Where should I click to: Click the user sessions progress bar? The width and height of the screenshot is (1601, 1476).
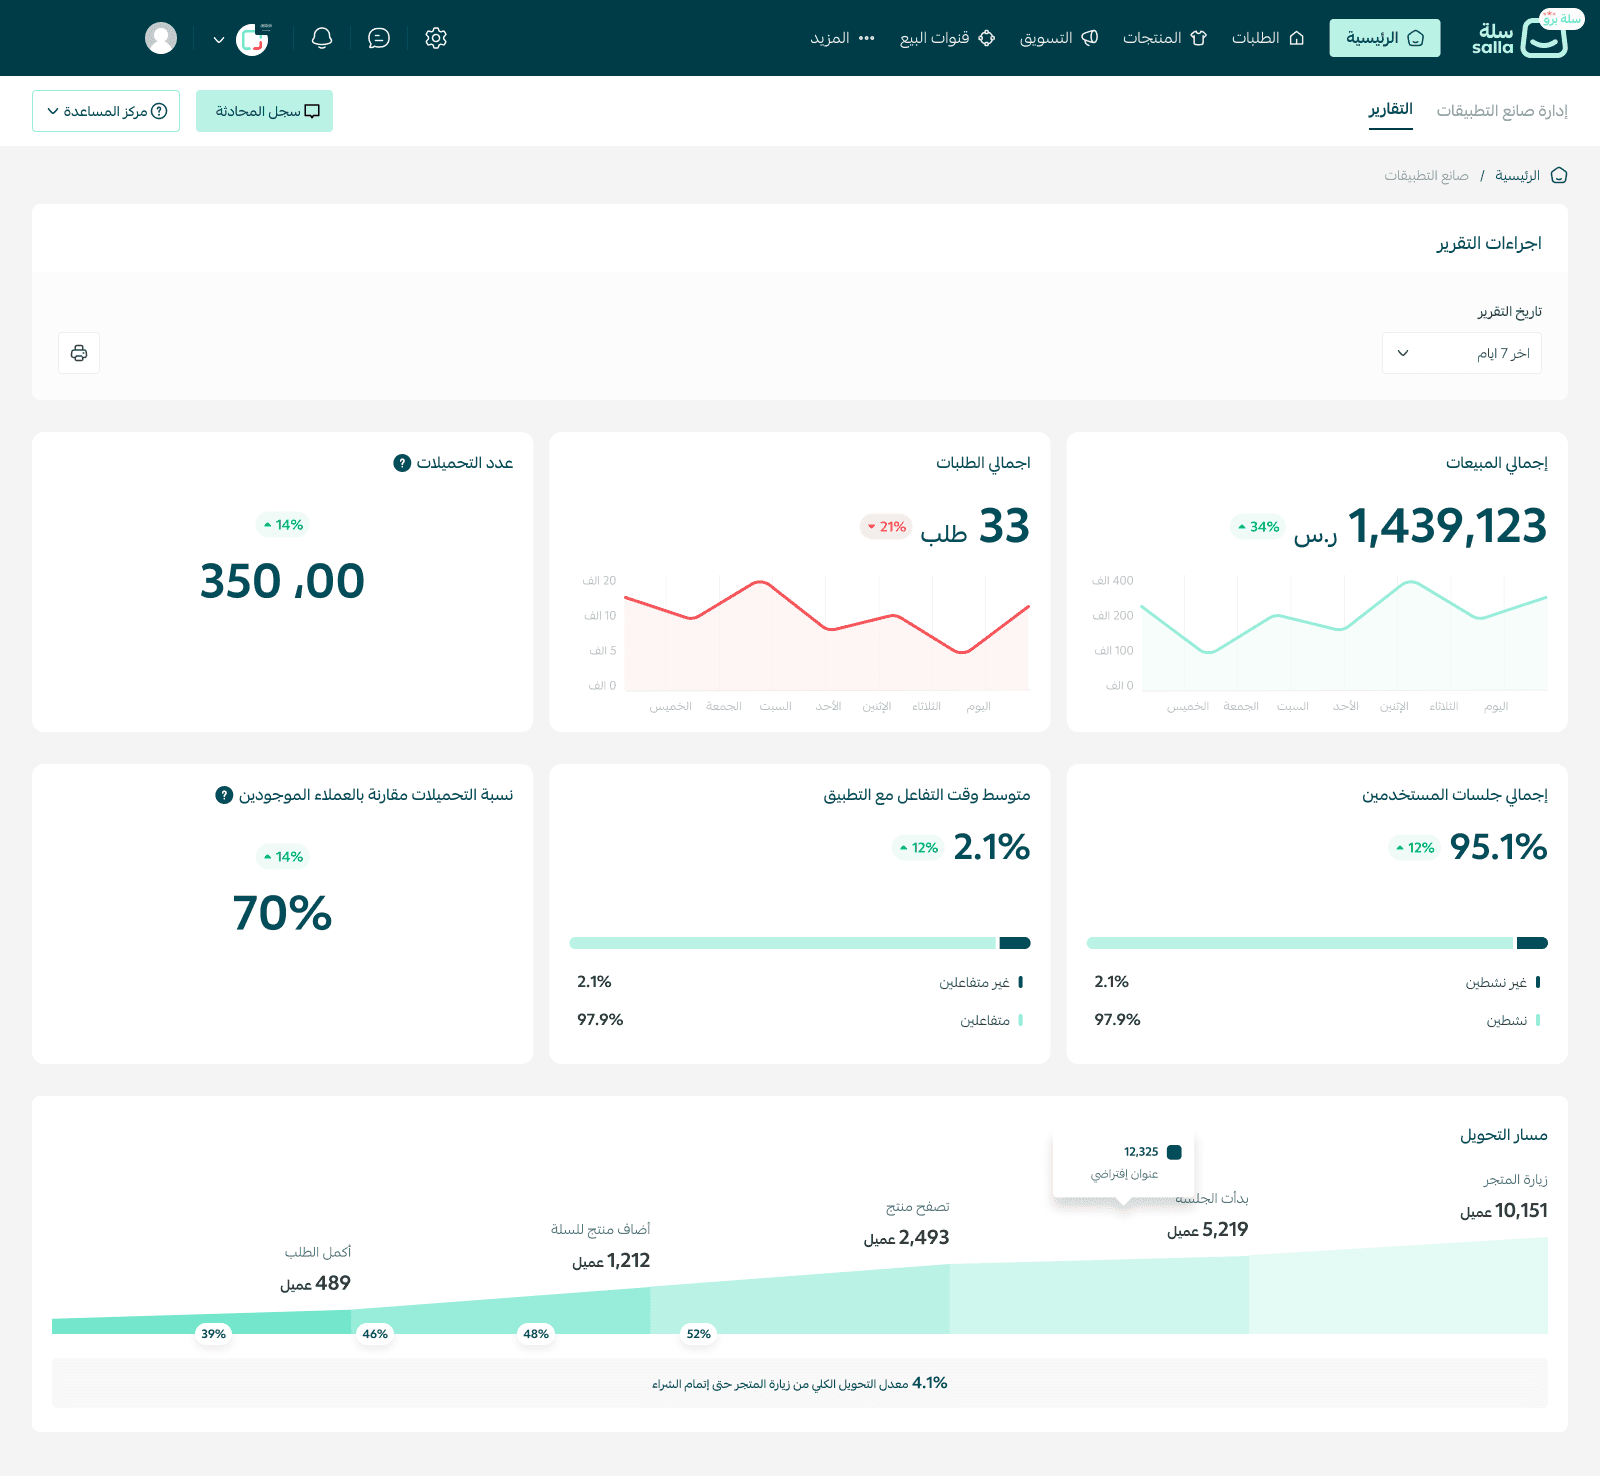pyautogui.click(x=1317, y=943)
